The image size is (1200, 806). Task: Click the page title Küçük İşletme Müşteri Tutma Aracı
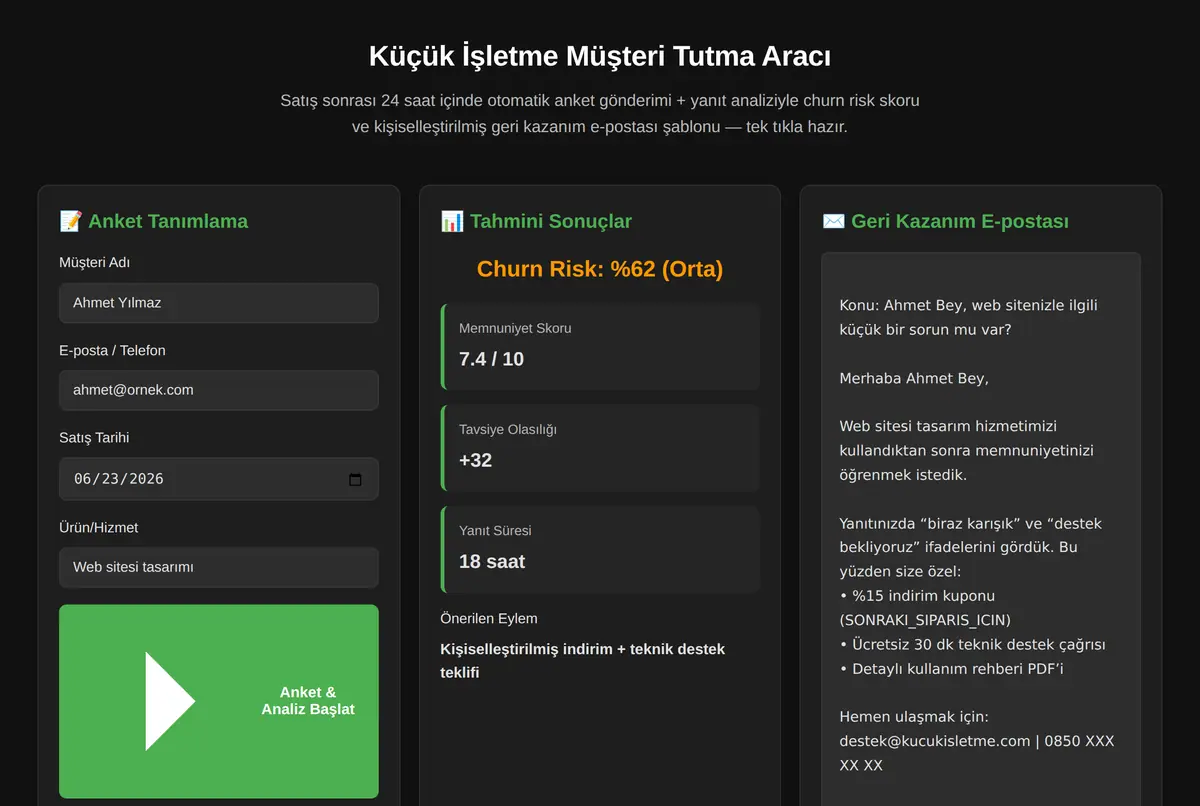[x=600, y=56]
